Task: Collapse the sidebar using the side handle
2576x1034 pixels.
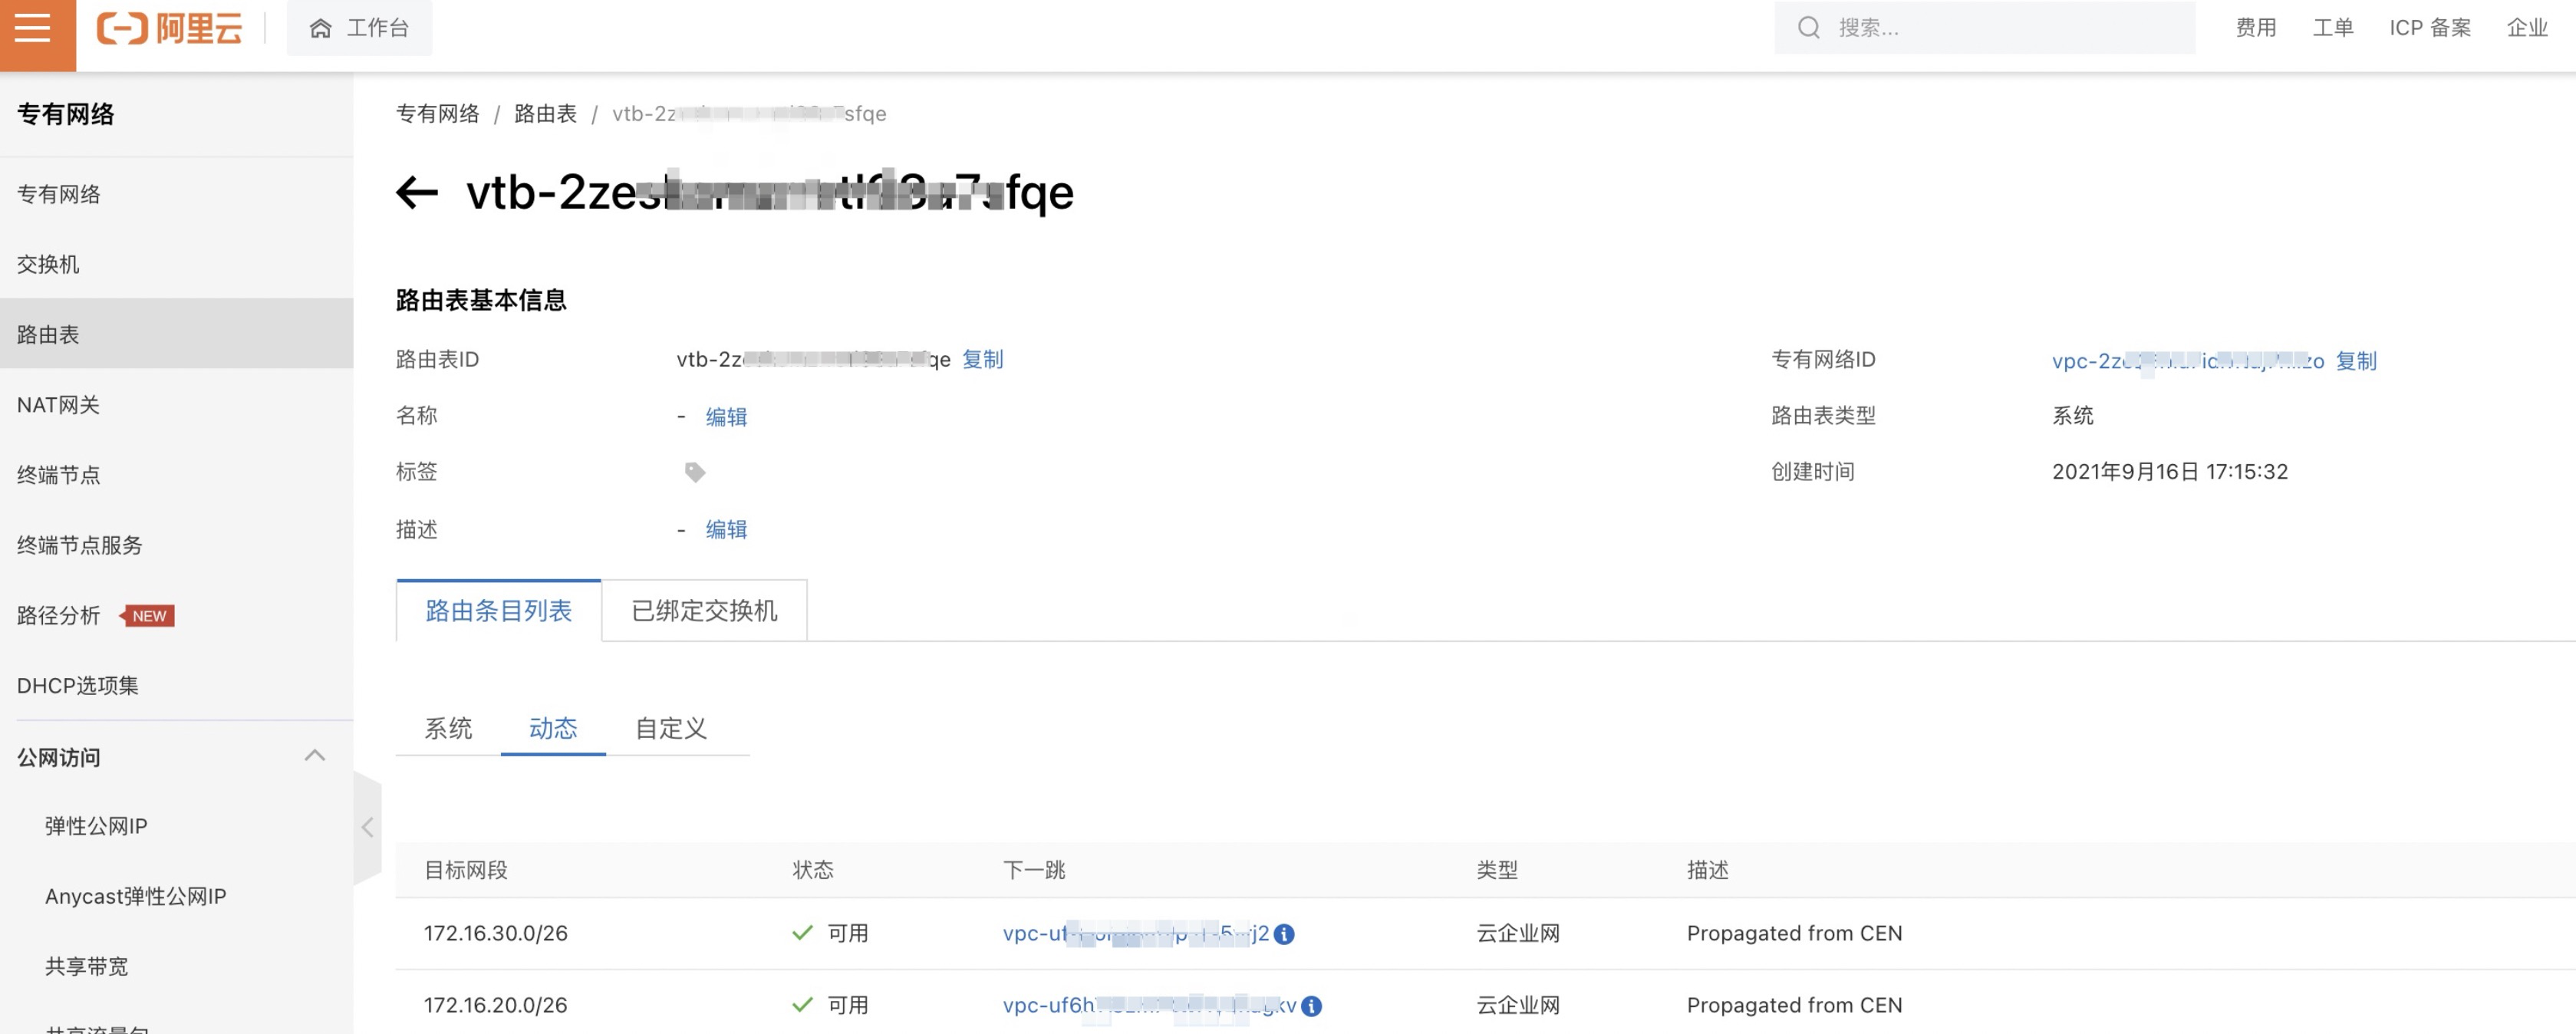Action: pyautogui.click(x=367, y=827)
